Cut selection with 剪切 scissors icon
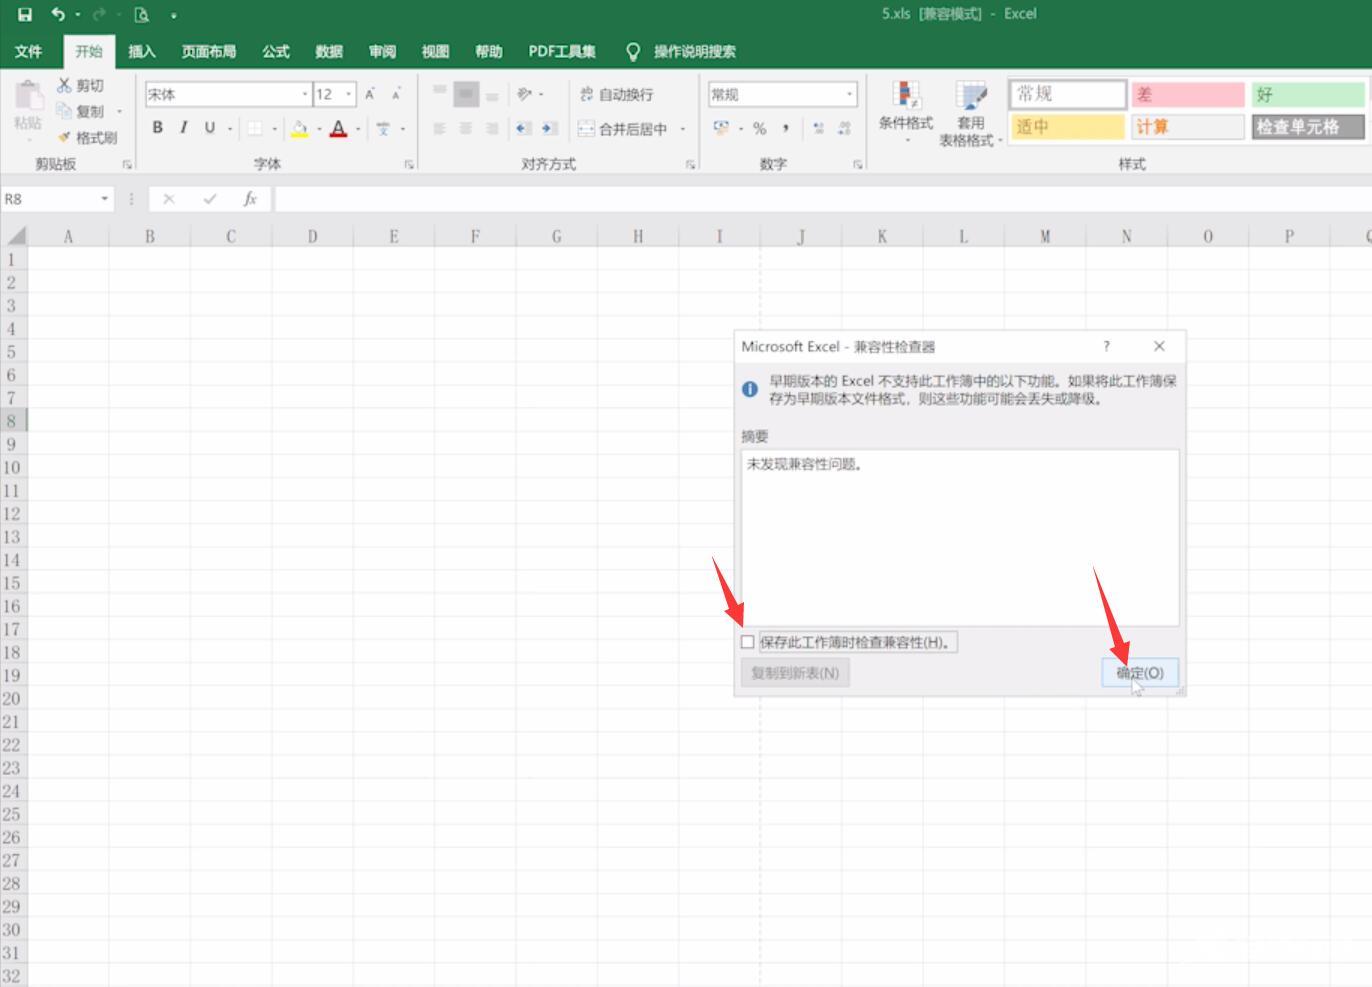Viewport: 1372px width, 987px height. [x=80, y=86]
